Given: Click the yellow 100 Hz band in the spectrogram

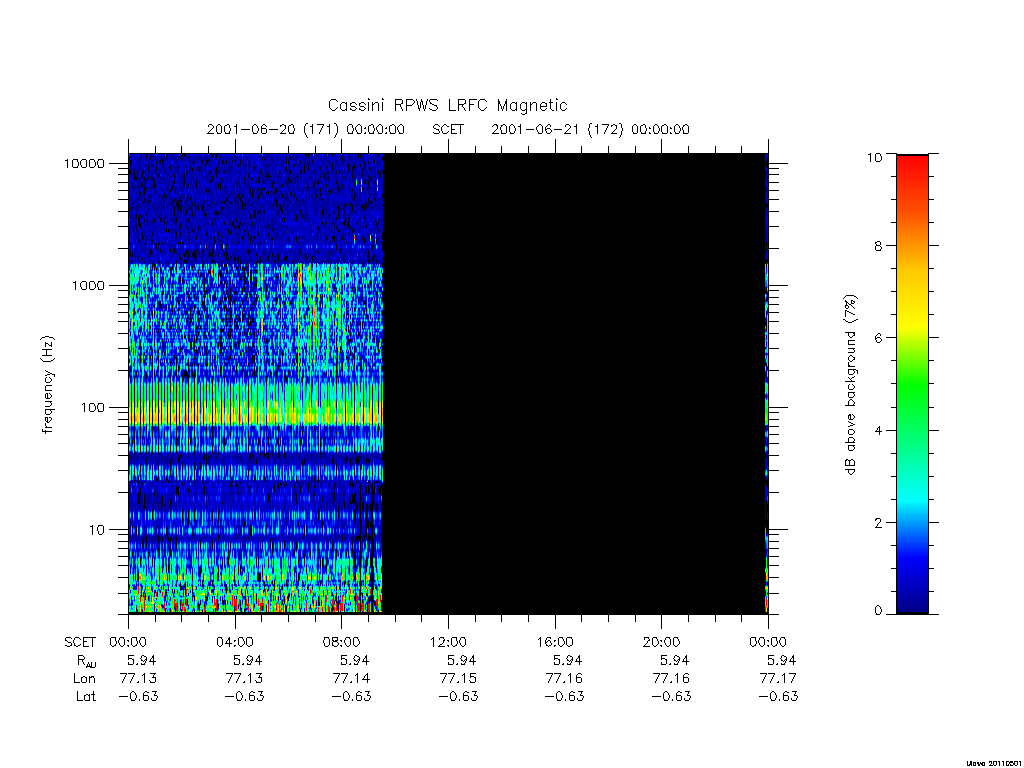Looking at the screenshot, I should tap(255, 411).
